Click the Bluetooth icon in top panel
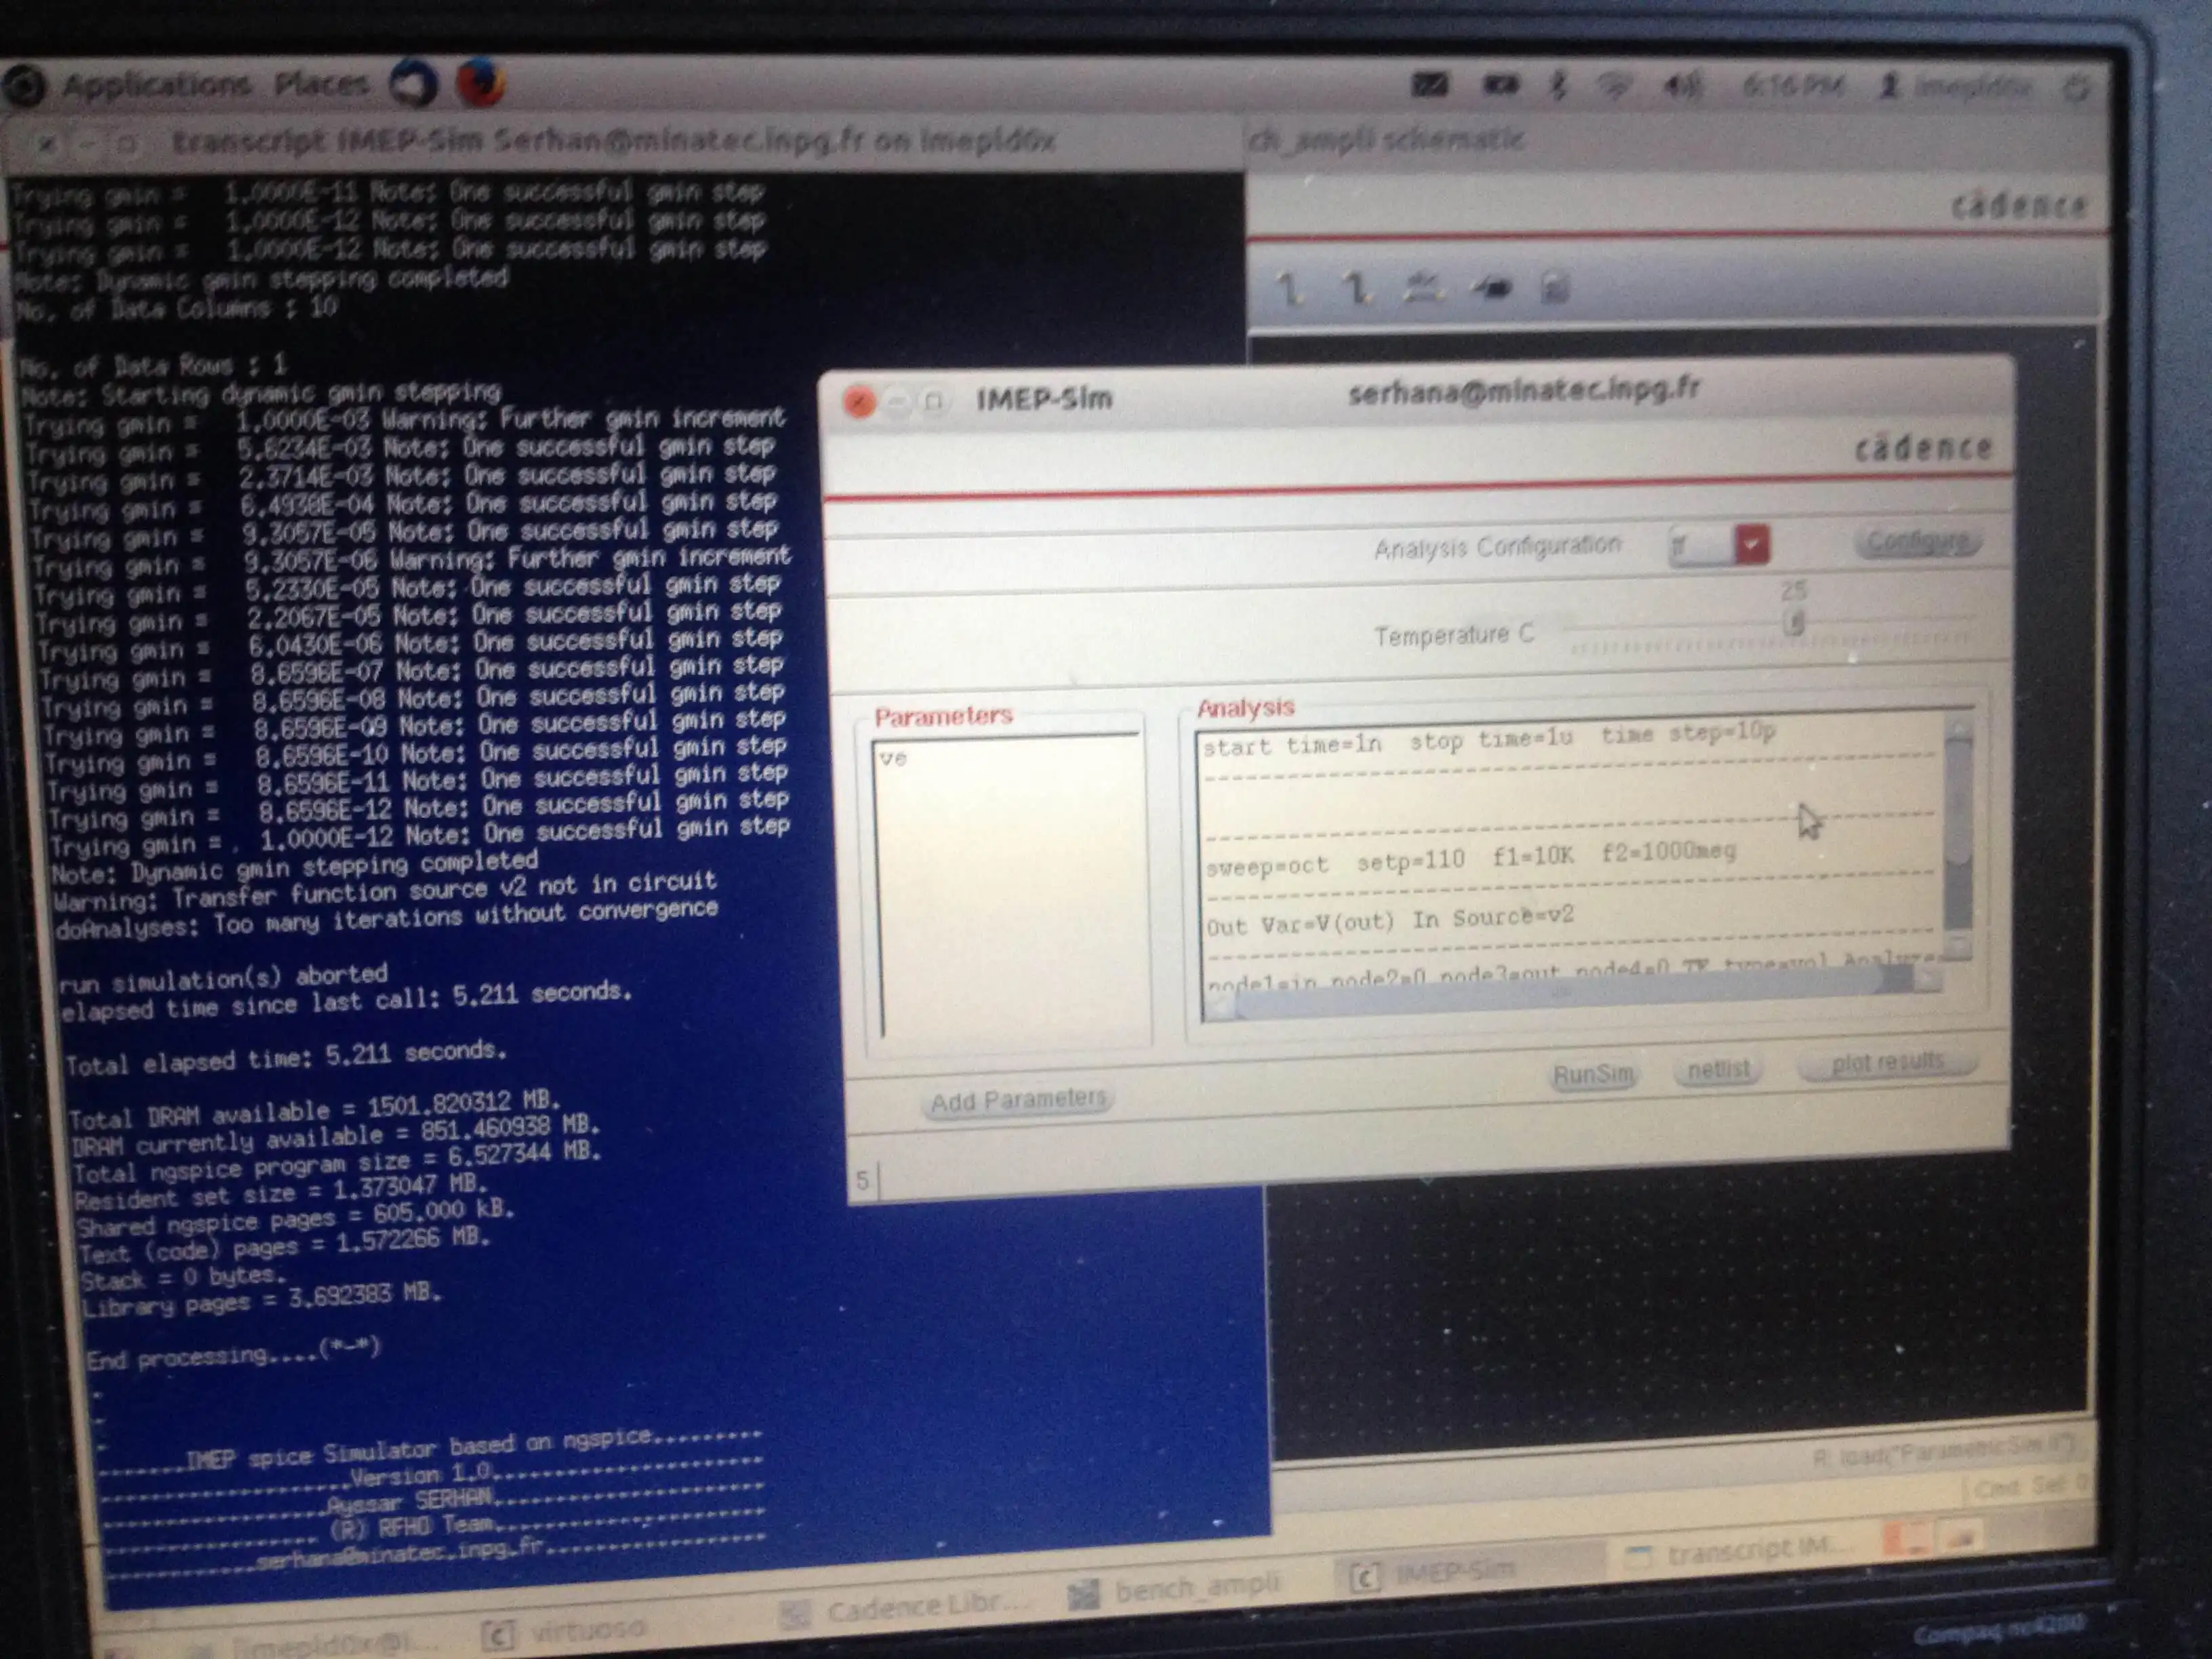Image resolution: width=2212 pixels, height=1659 pixels. click(1557, 86)
